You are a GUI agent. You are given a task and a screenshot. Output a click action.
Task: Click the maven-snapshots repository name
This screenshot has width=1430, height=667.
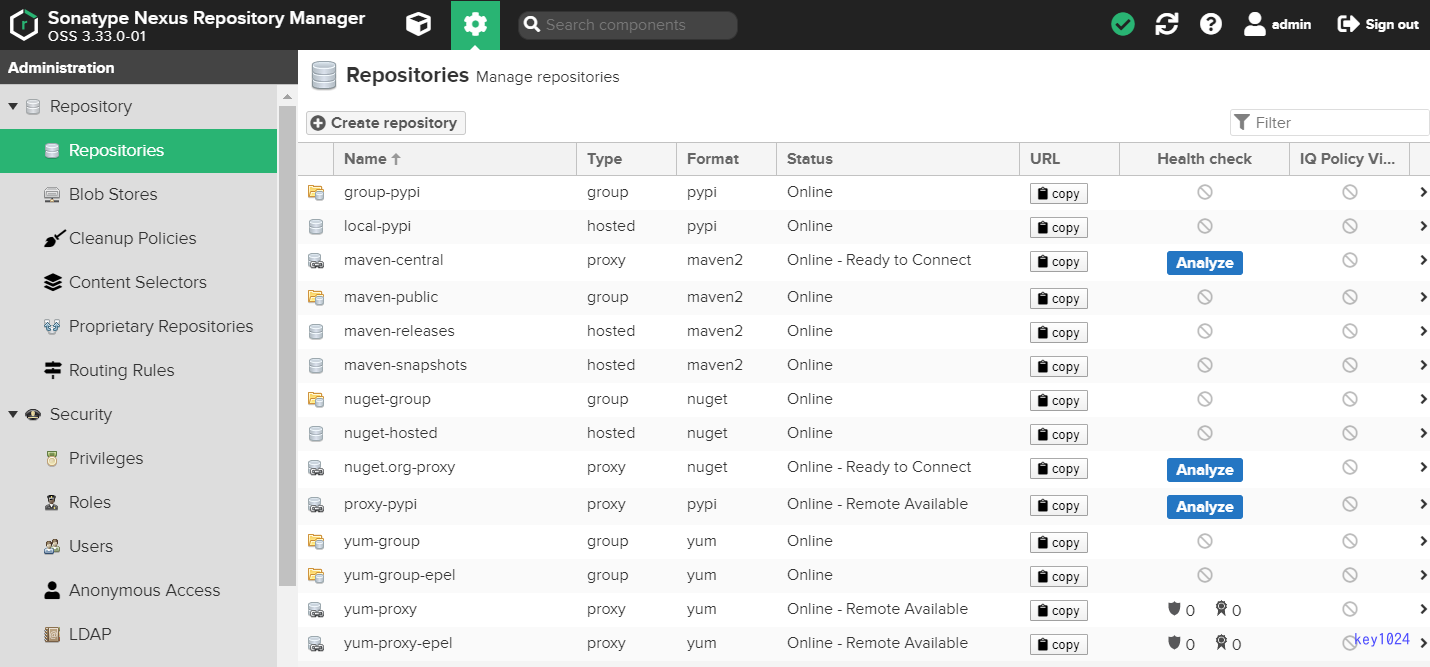(x=405, y=365)
